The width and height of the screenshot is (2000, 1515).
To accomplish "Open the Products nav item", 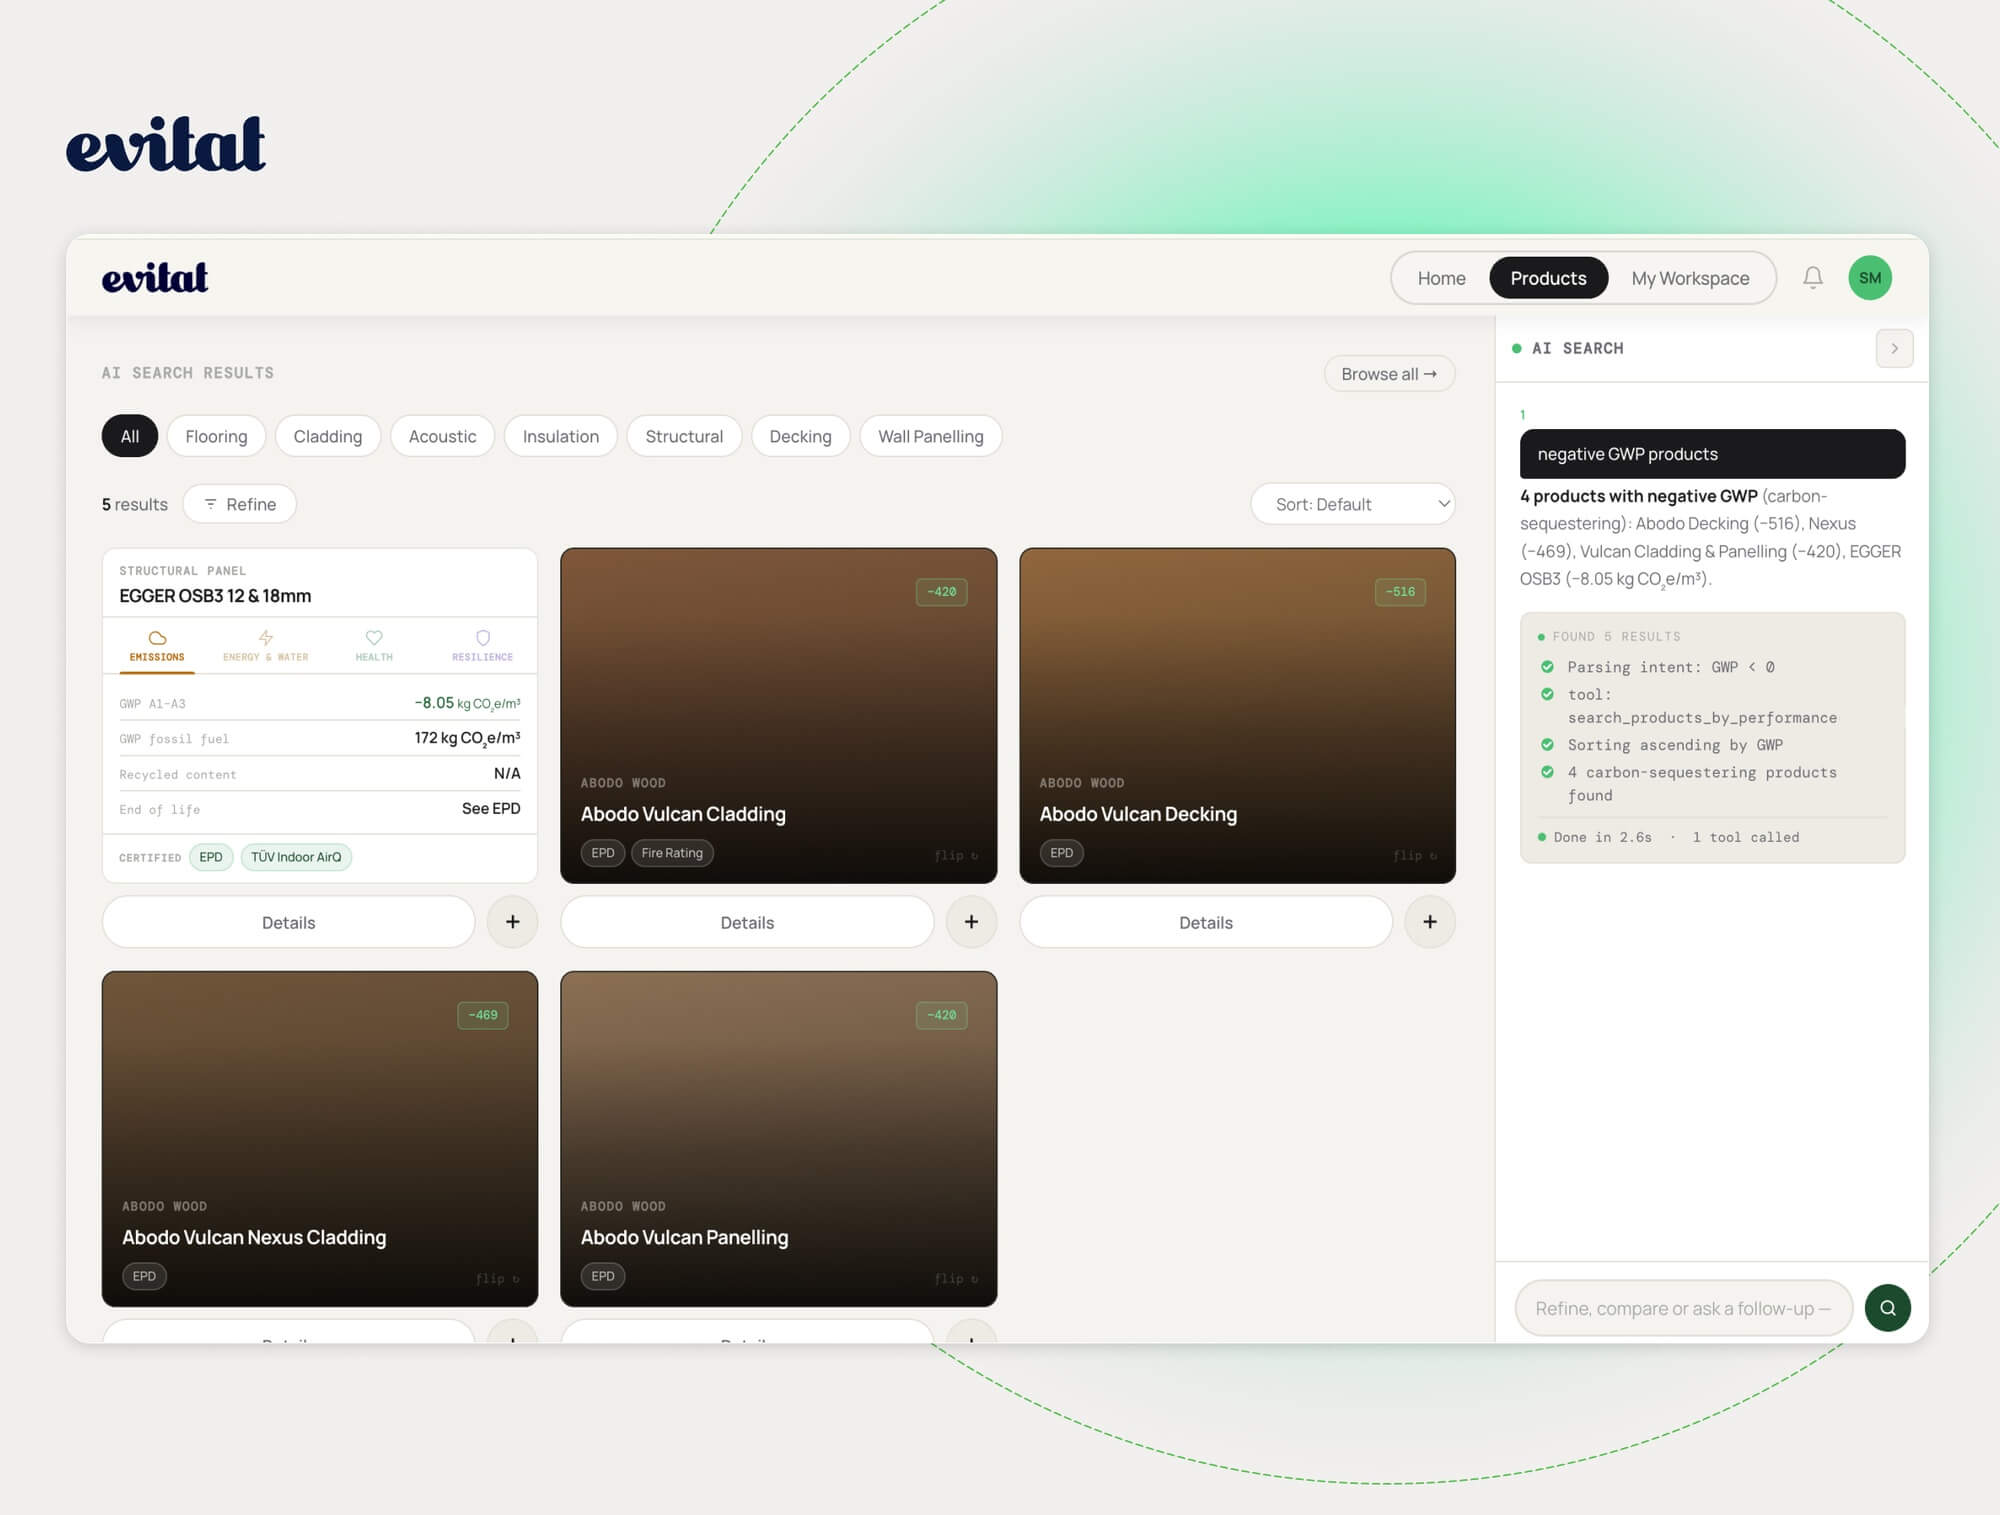I will point(1548,278).
